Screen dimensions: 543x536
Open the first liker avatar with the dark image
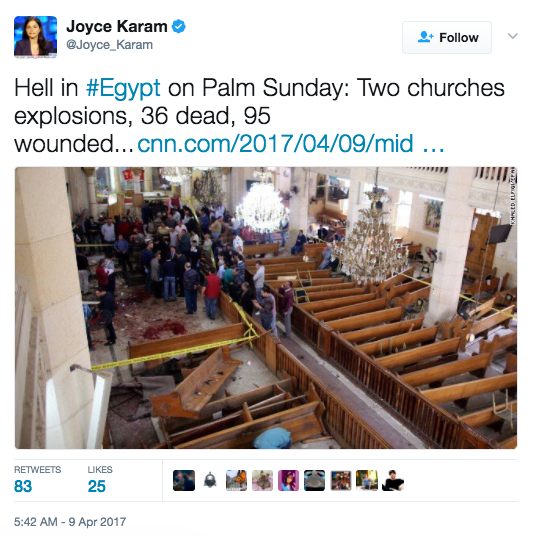pos(184,480)
